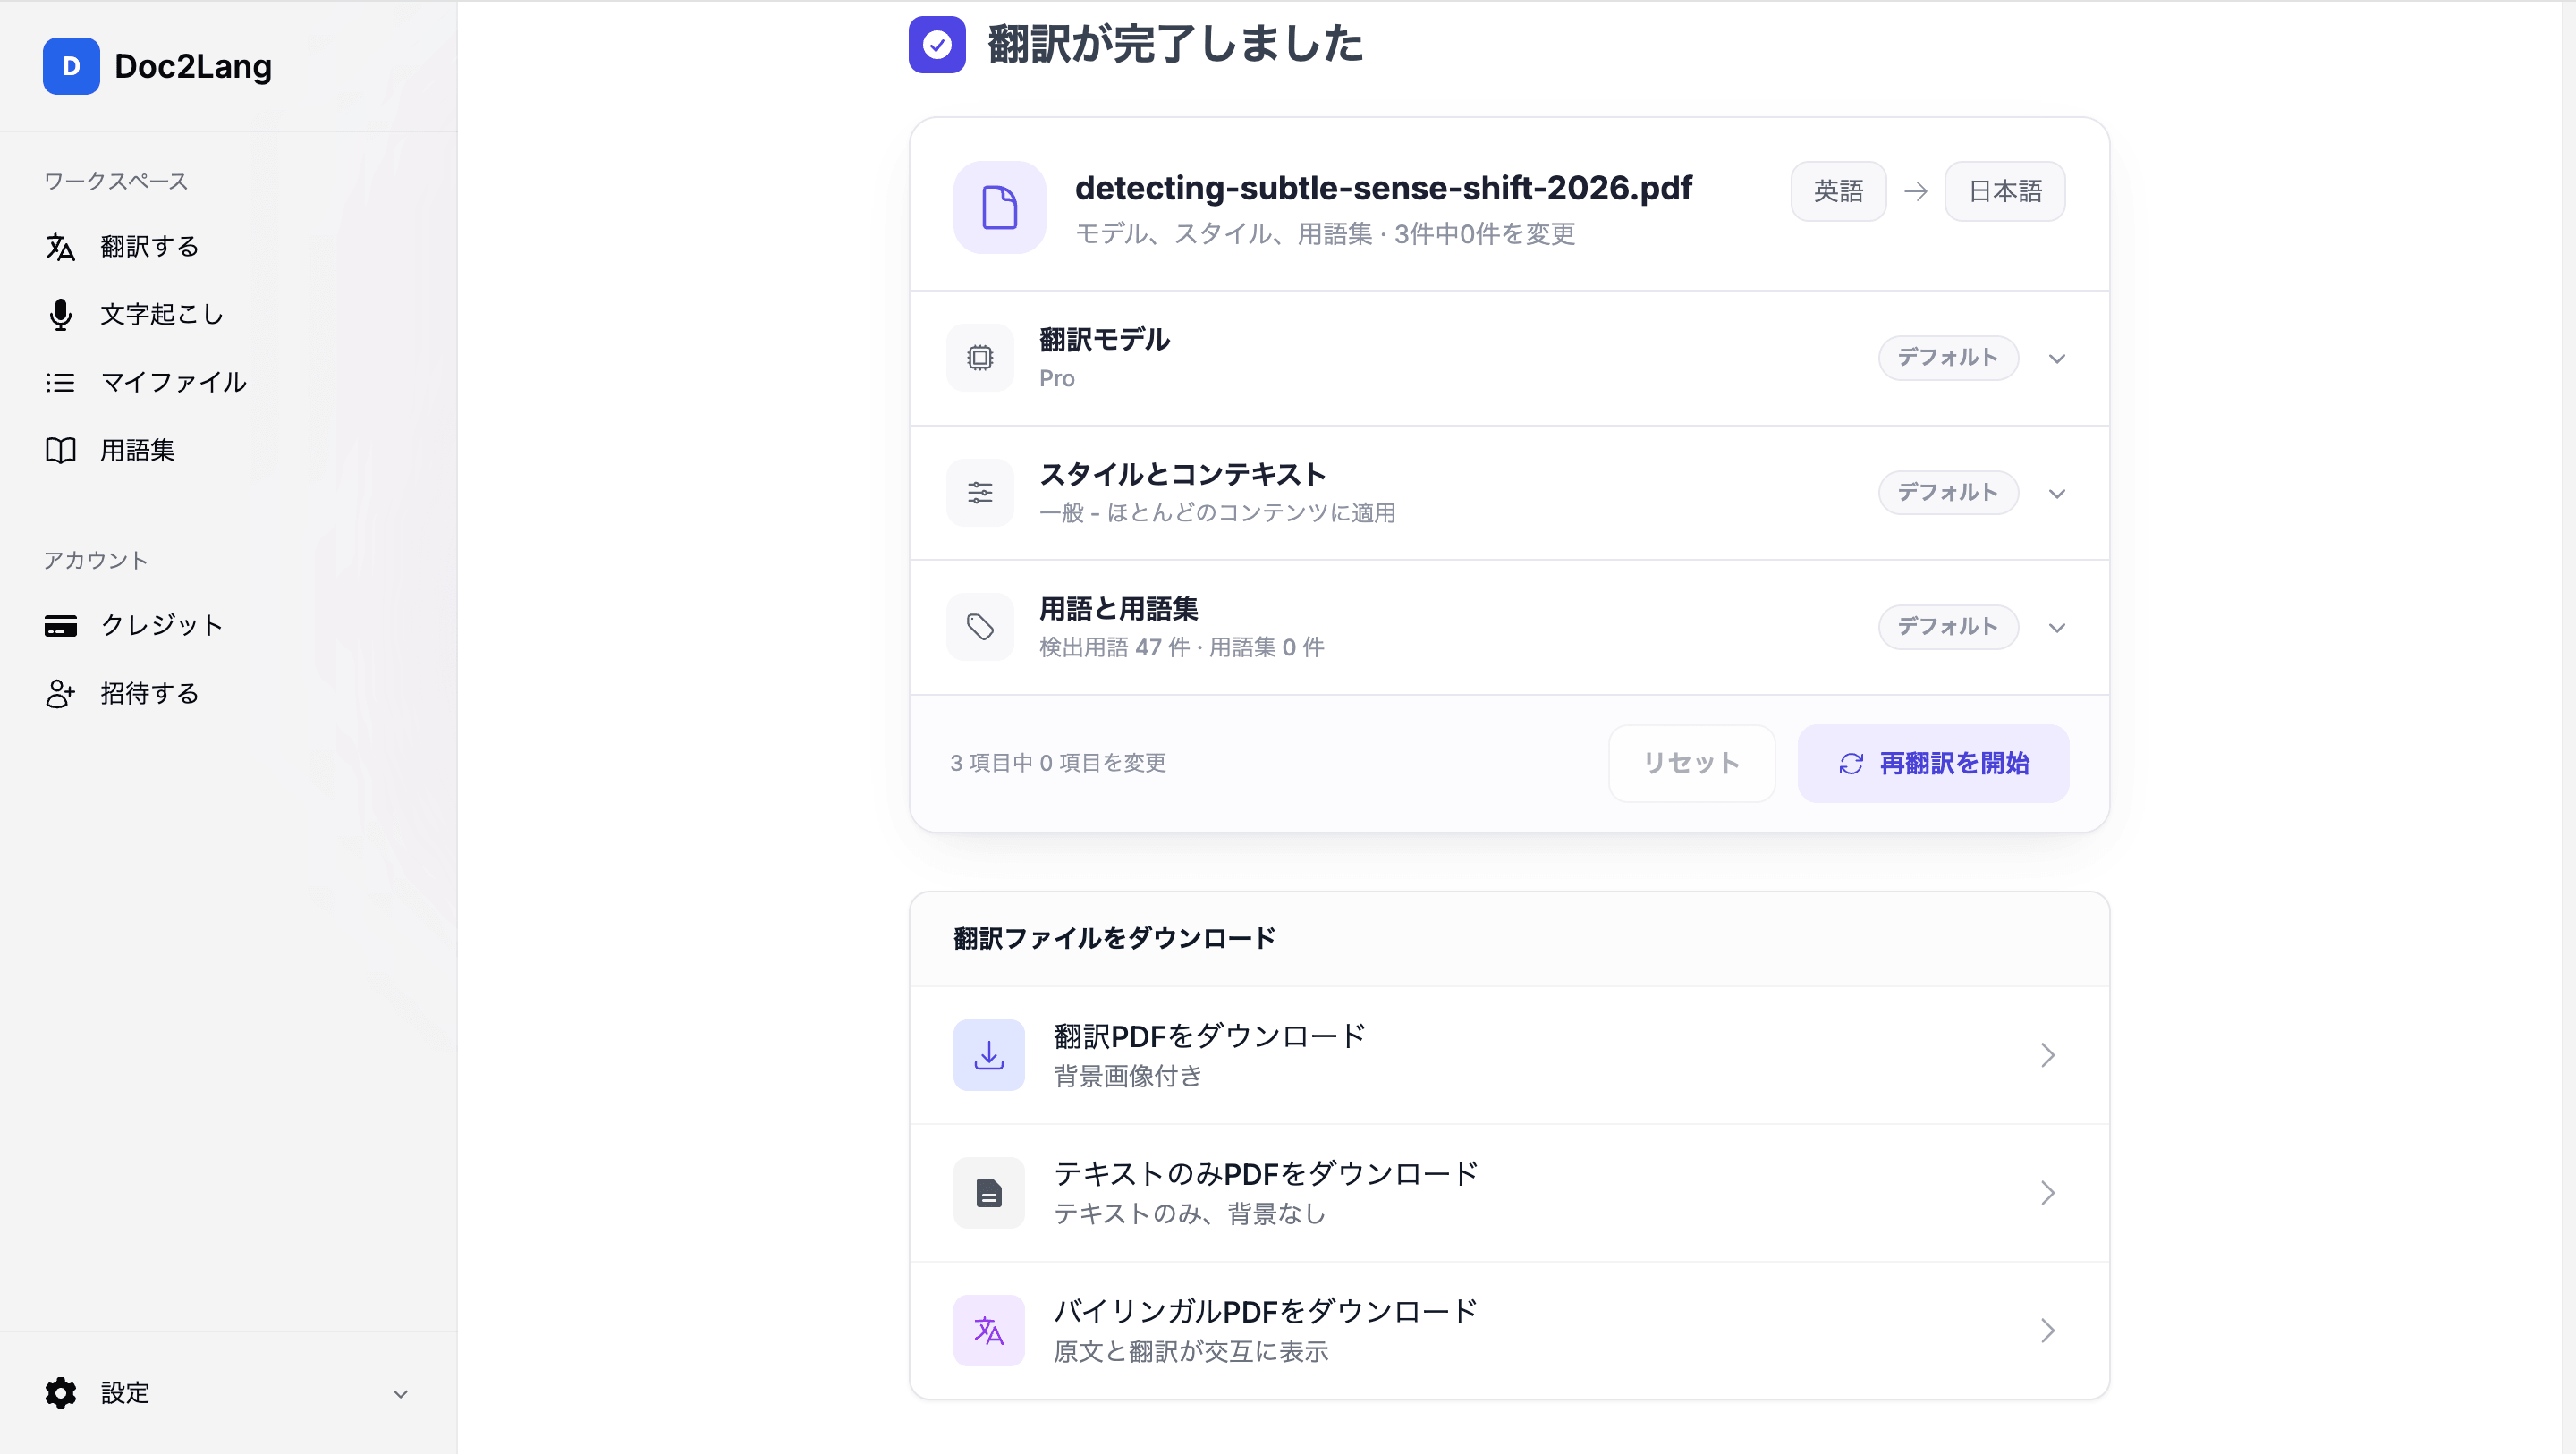Viewport: 2576px width, 1454px height.
Task: Click the 3 項目中 0 項目を変更 status text
Action: click(x=1058, y=764)
